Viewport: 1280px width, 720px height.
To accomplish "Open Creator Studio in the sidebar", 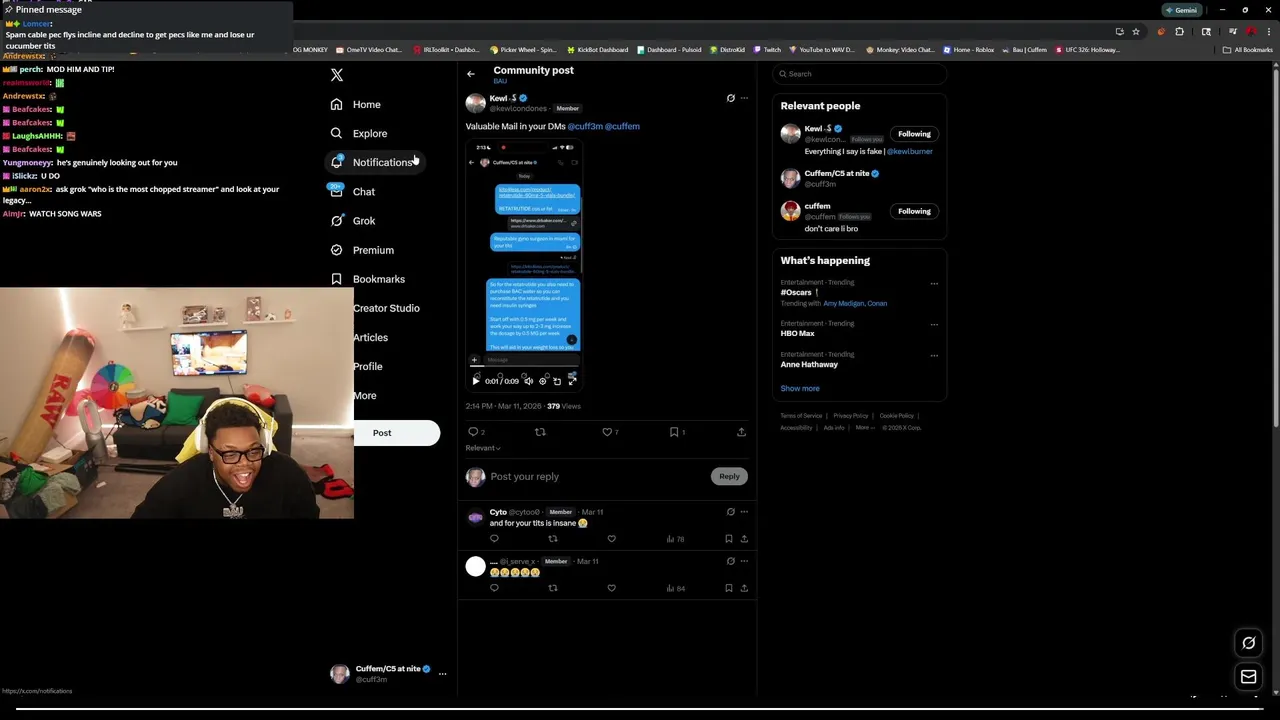I will pos(386,308).
